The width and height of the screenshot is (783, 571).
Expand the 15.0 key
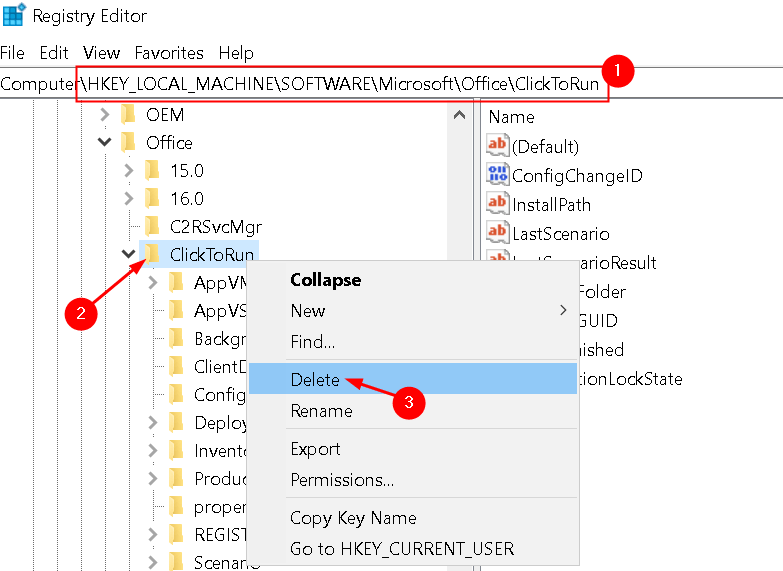[x=129, y=171]
